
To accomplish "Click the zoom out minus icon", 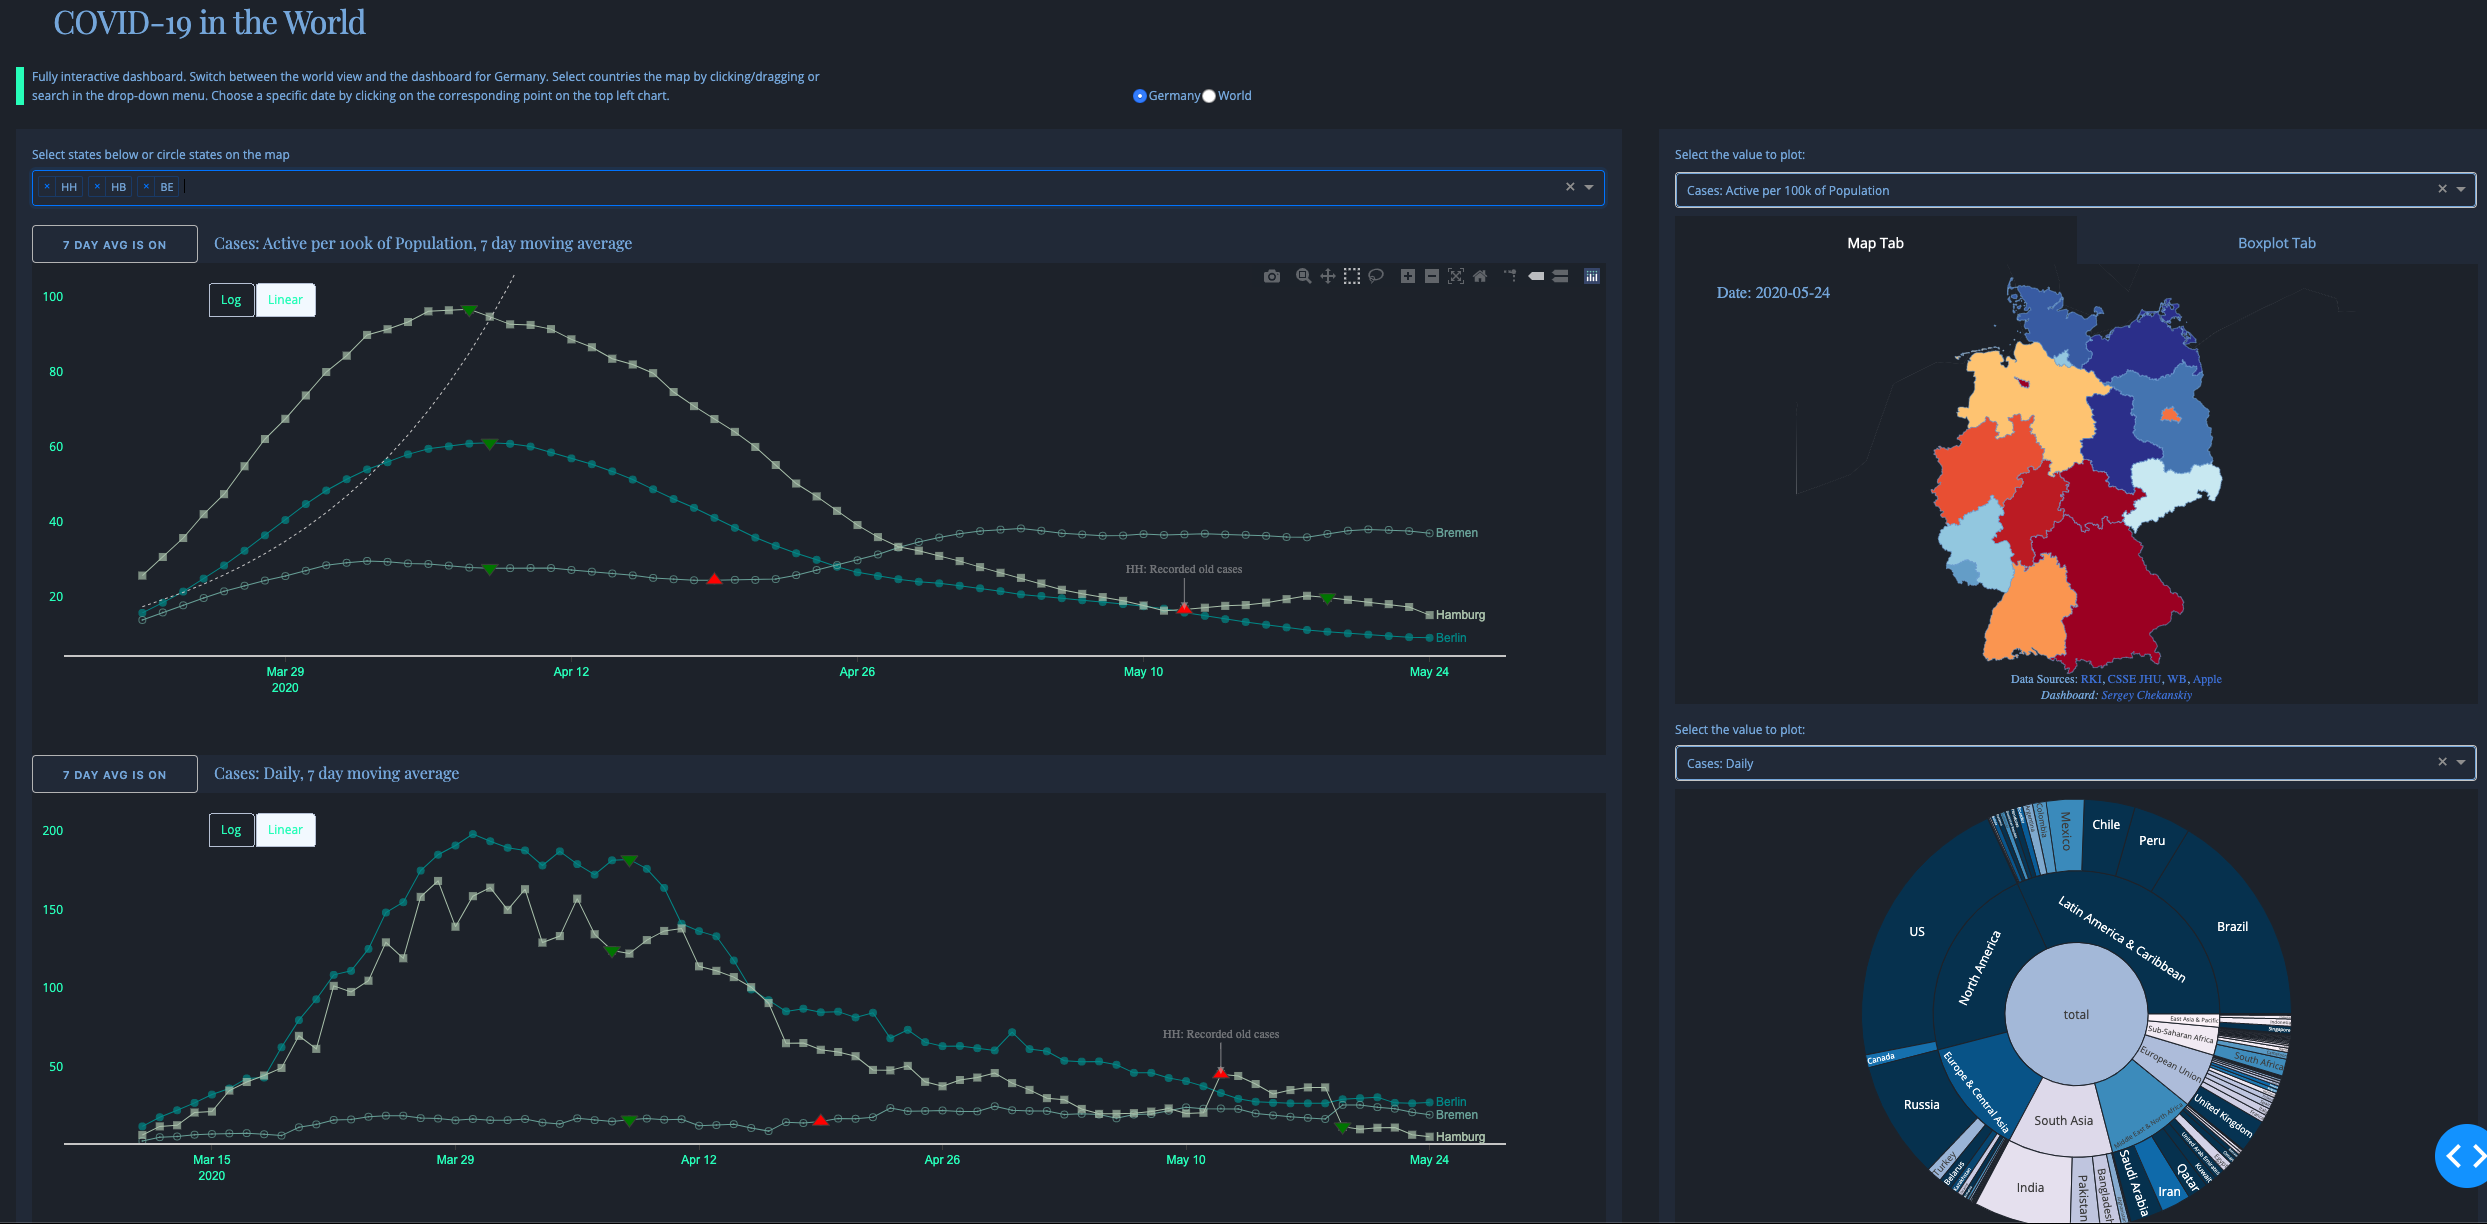I will 1432,276.
